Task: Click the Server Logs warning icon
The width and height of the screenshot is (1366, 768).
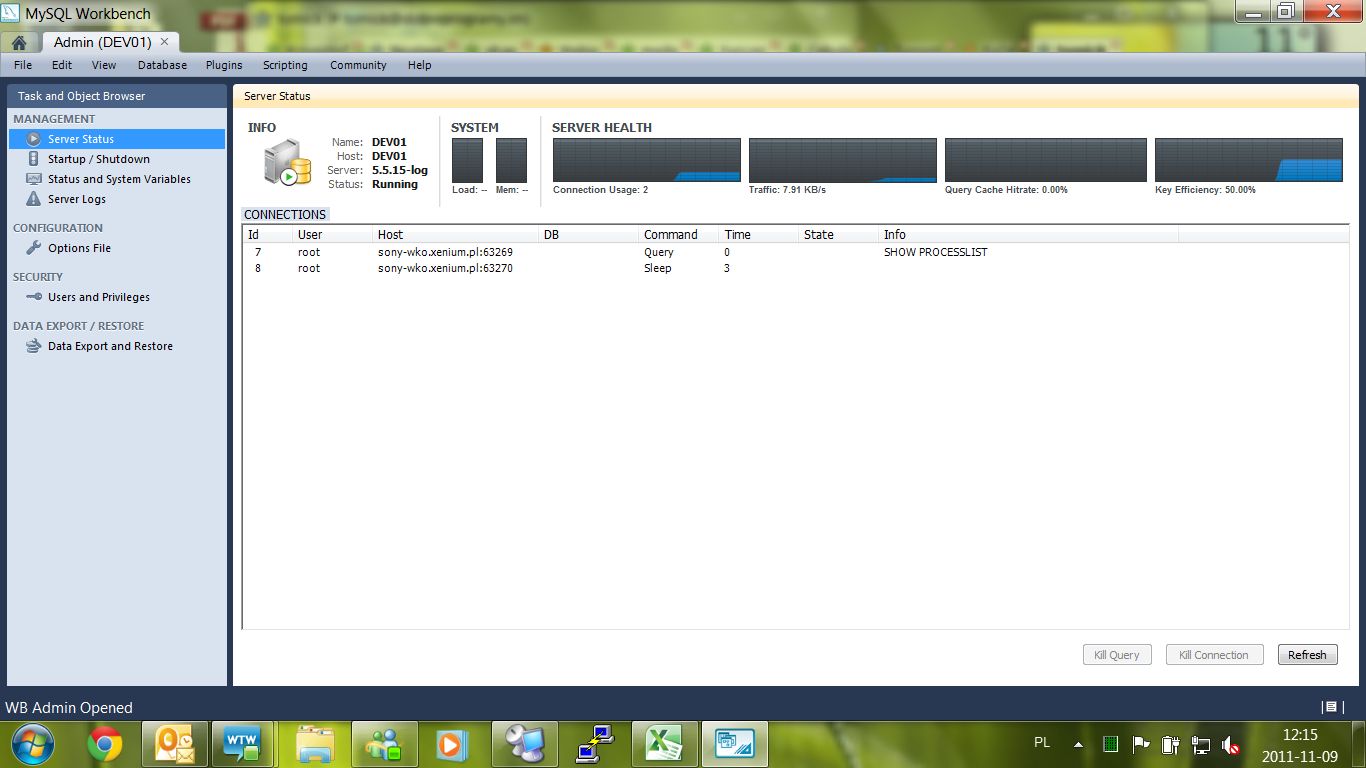Action: coord(34,199)
